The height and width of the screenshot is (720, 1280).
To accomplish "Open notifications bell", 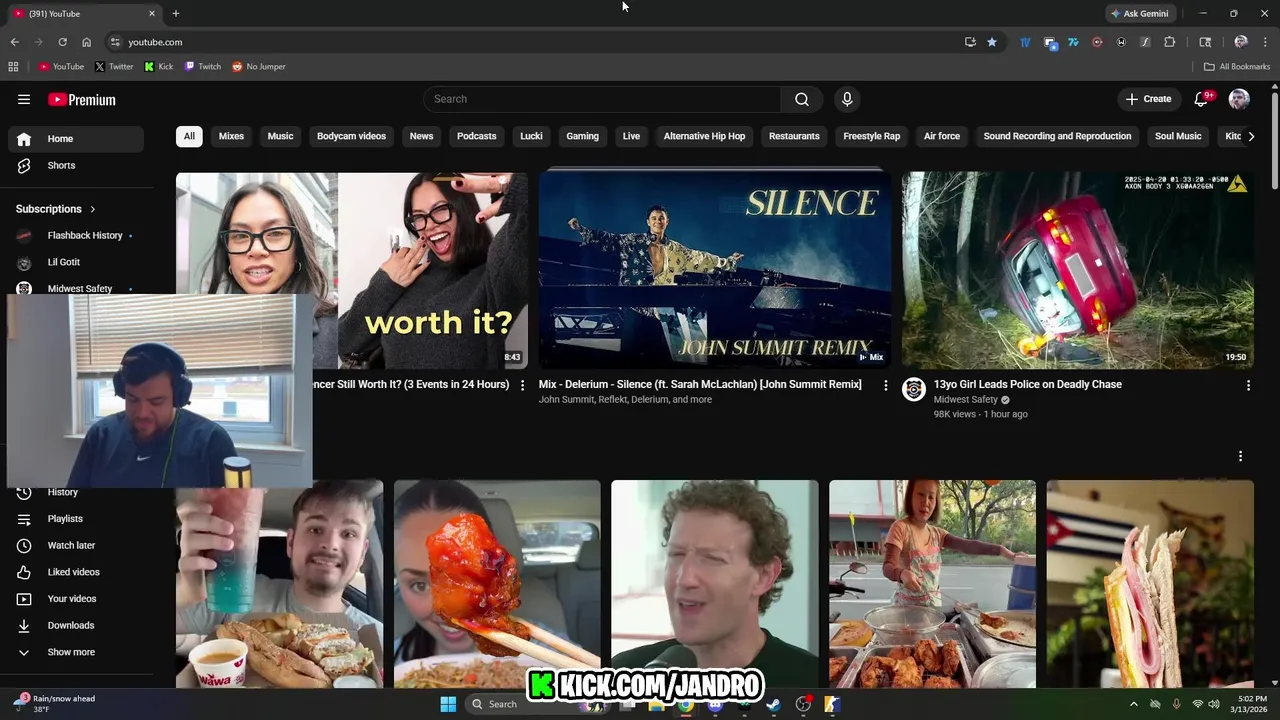I will [x=1202, y=99].
